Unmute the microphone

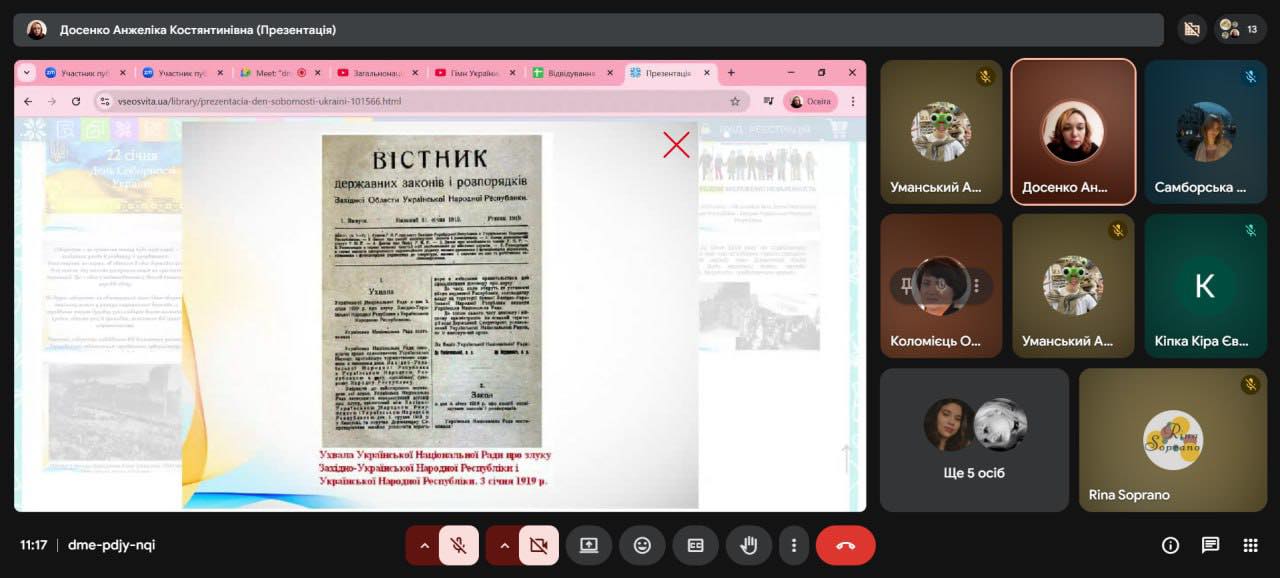coord(459,545)
